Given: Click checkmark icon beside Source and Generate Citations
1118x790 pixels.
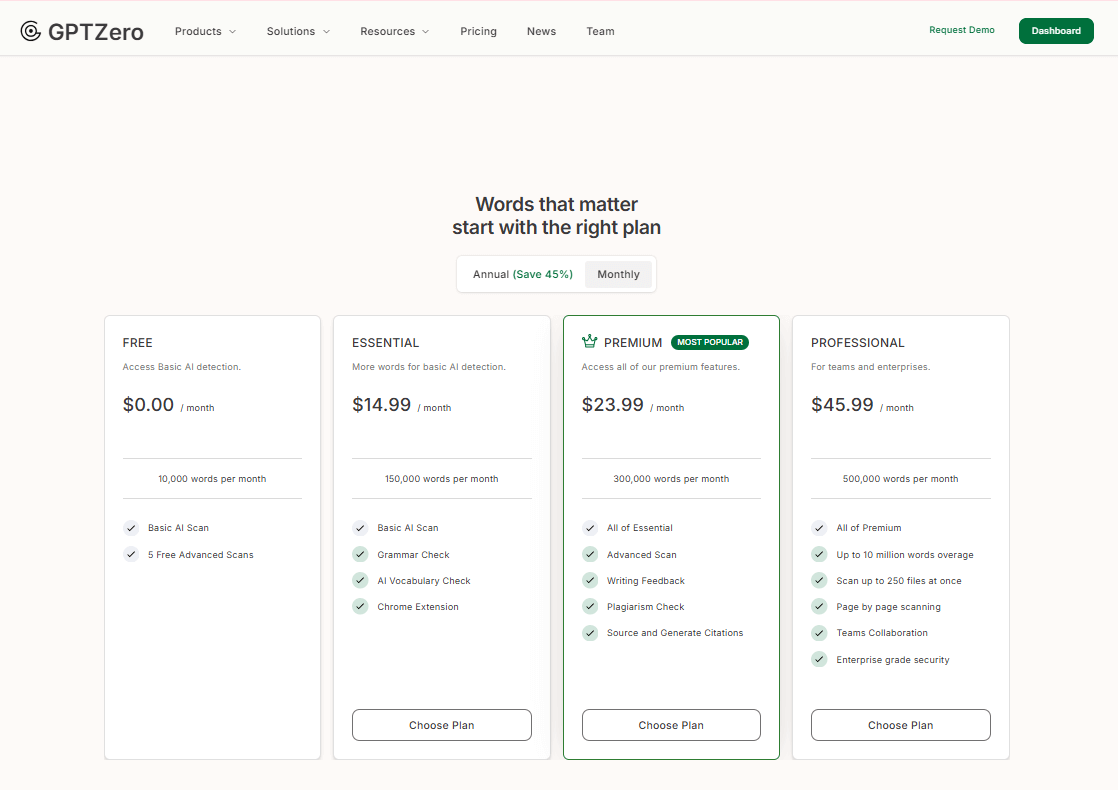Looking at the screenshot, I should (x=590, y=633).
